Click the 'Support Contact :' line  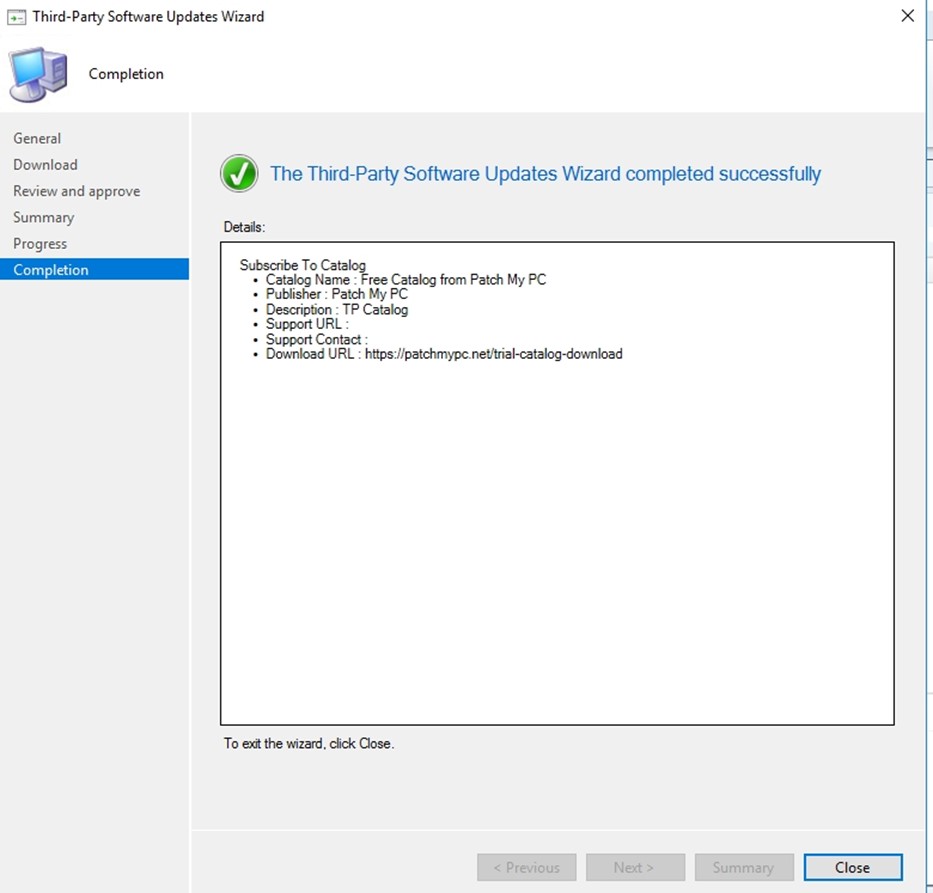coord(317,339)
